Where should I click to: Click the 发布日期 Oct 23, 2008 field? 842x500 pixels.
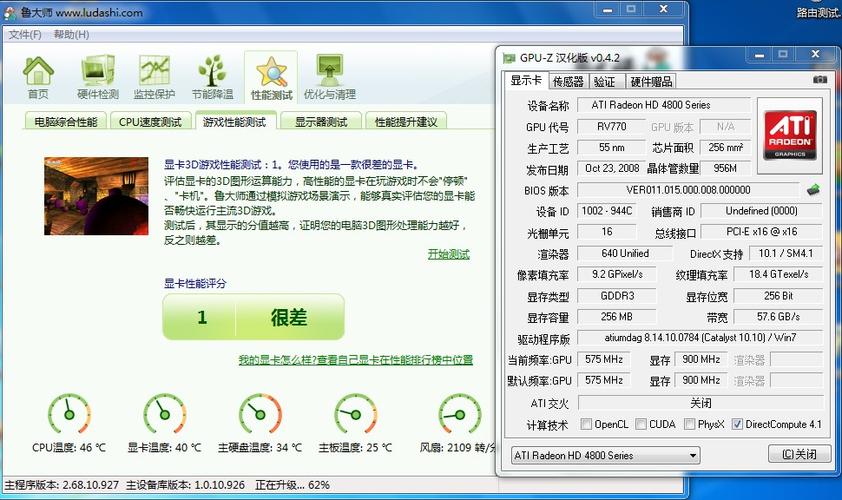point(611,169)
